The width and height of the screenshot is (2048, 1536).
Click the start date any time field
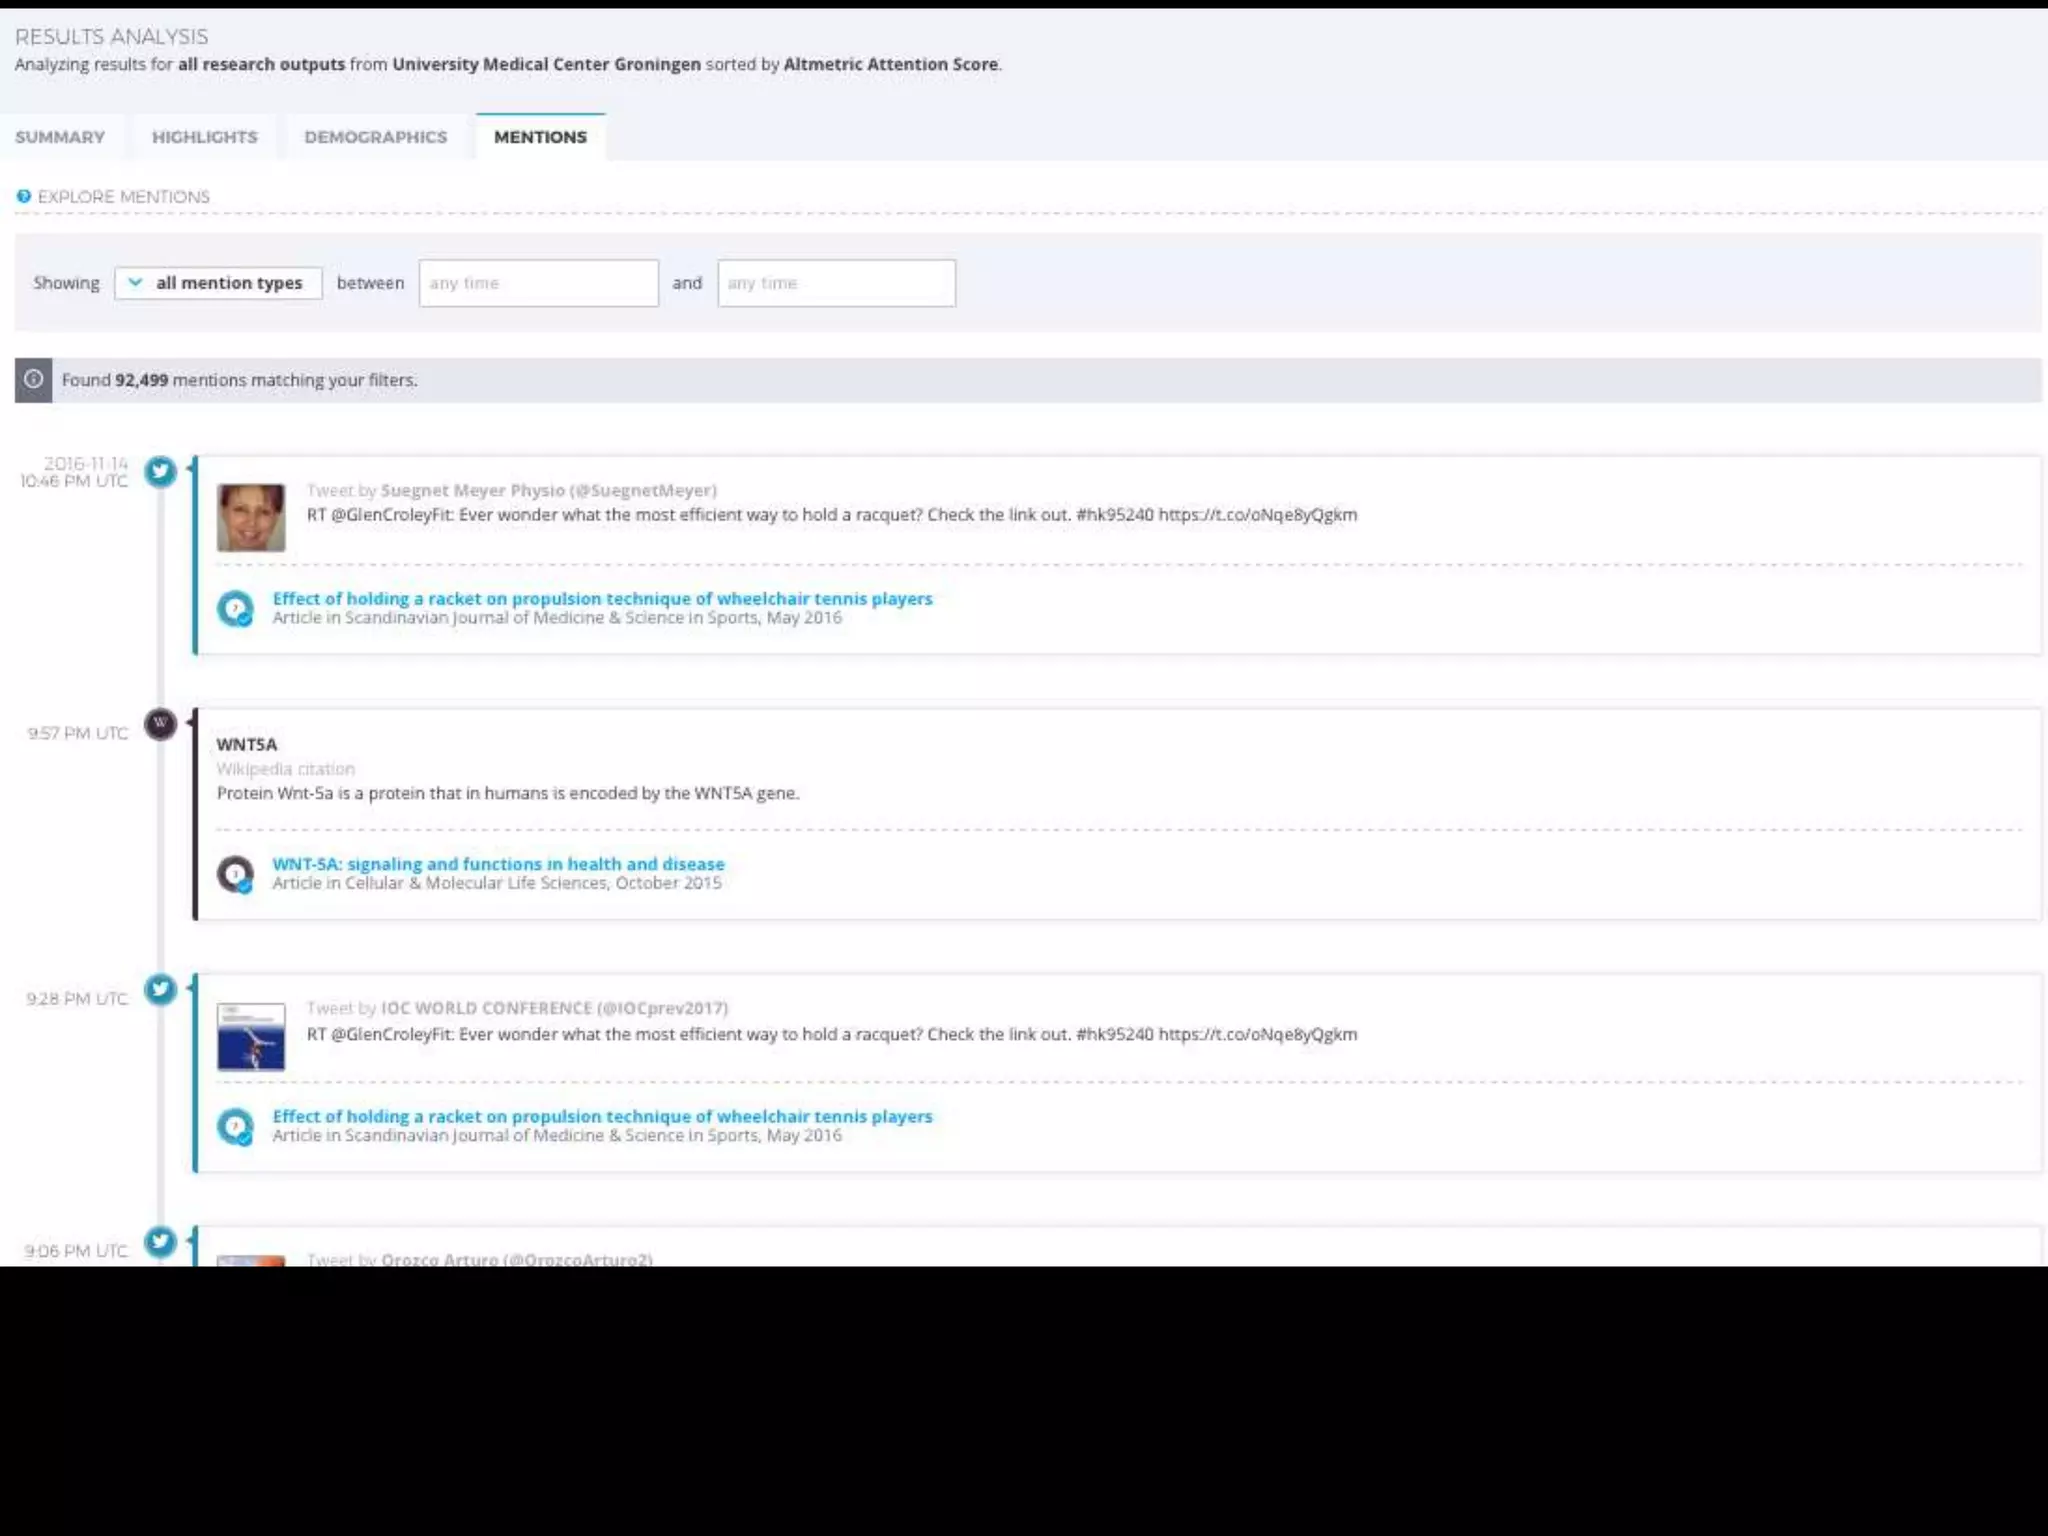tap(538, 283)
